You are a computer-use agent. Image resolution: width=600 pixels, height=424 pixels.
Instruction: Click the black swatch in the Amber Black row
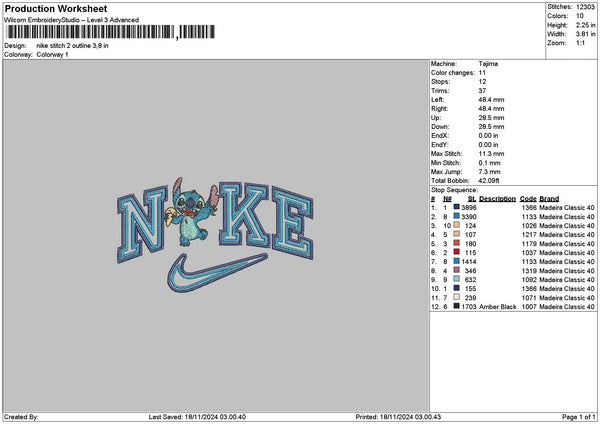tap(457, 306)
